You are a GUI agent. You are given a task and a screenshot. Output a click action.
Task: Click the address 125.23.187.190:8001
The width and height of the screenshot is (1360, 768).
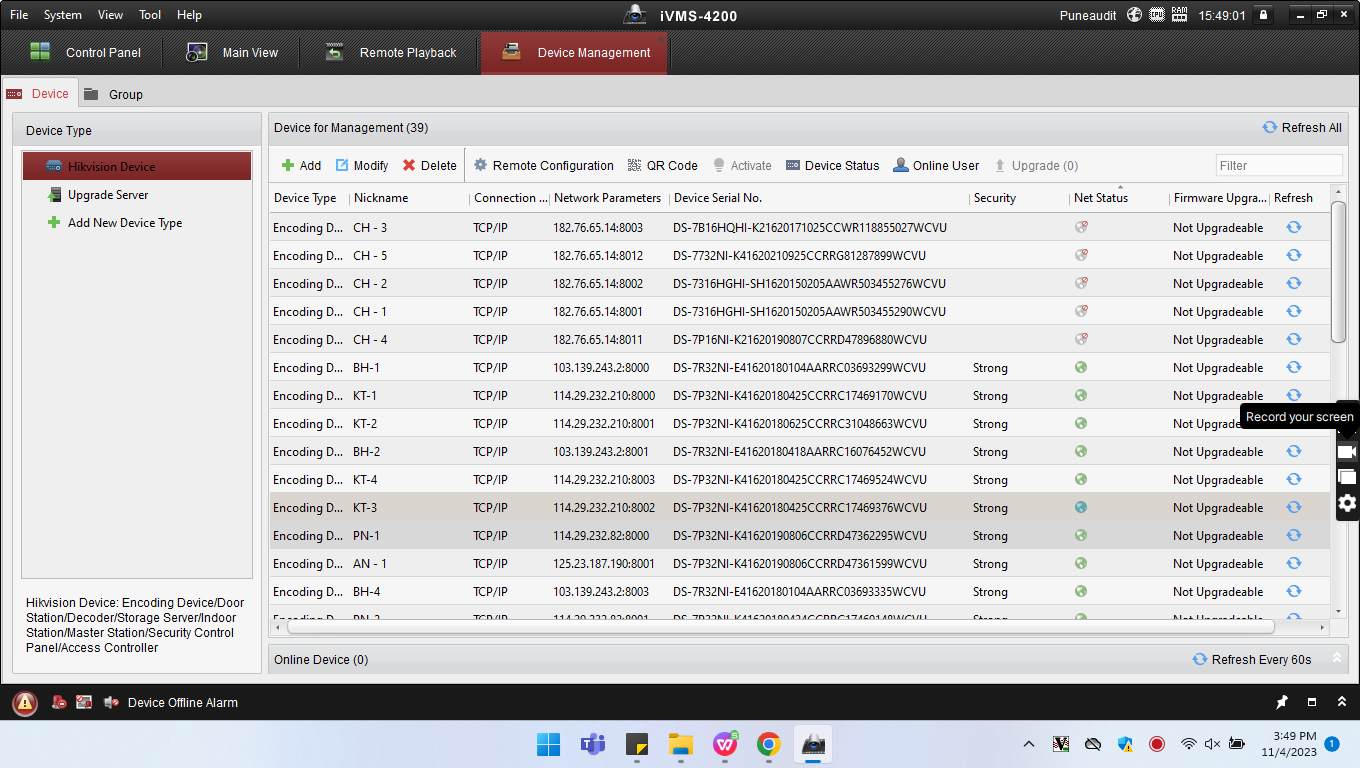[604, 564]
